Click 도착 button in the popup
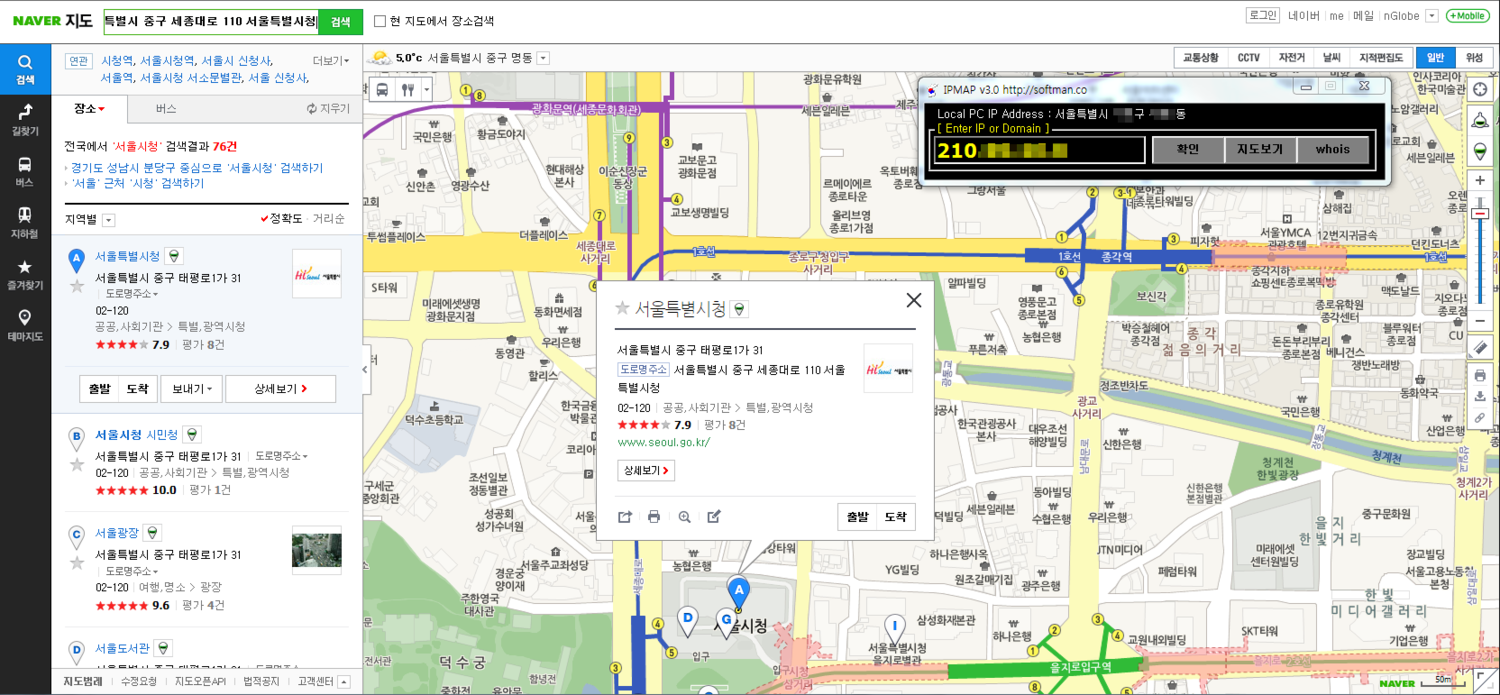The height and width of the screenshot is (695, 1500). [895, 517]
